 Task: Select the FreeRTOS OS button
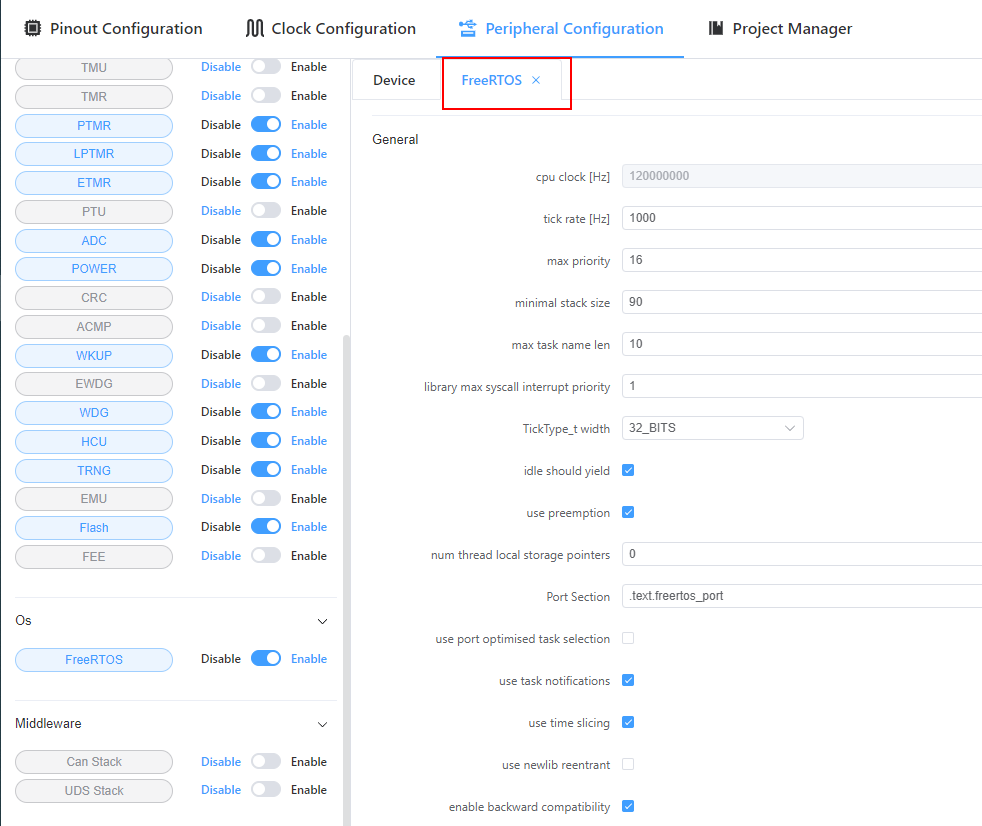tap(94, 659)
